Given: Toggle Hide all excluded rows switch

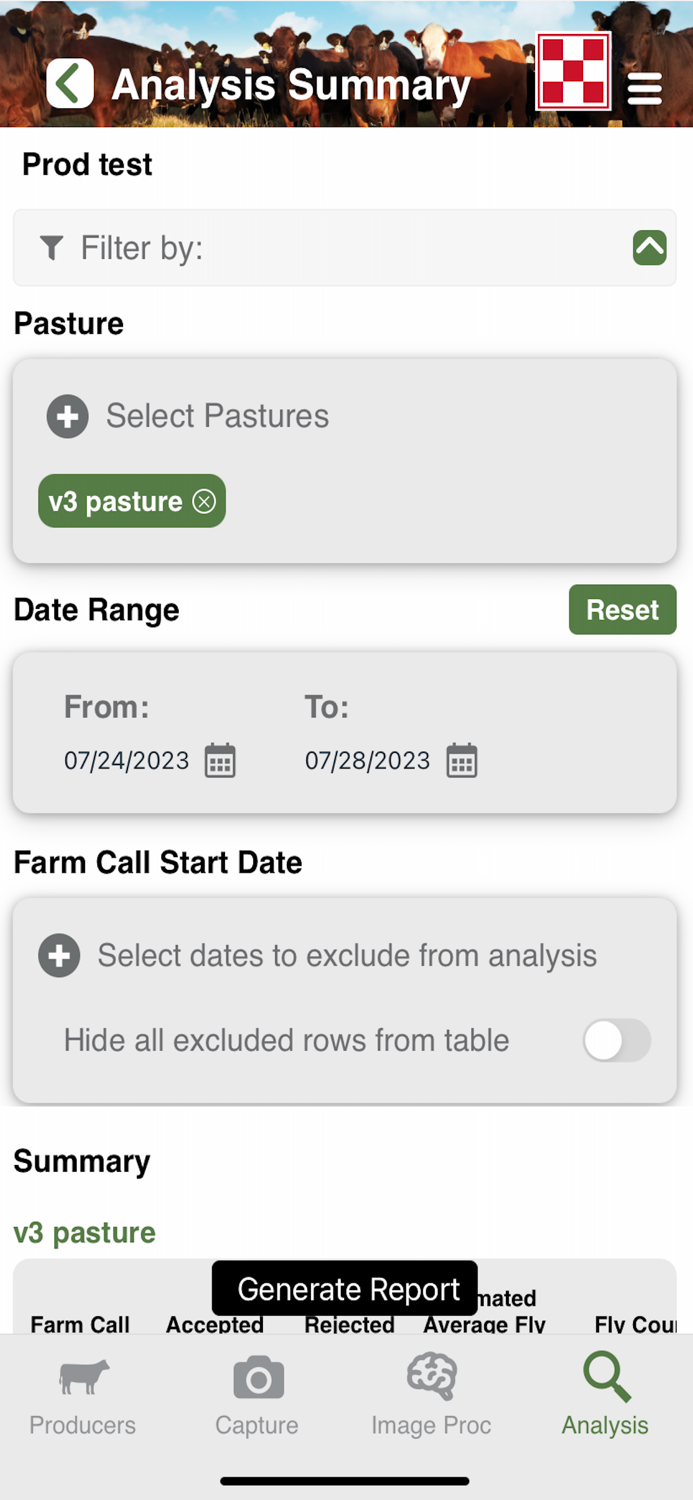Looking at the screenshot, I should tap(616, 1041).
